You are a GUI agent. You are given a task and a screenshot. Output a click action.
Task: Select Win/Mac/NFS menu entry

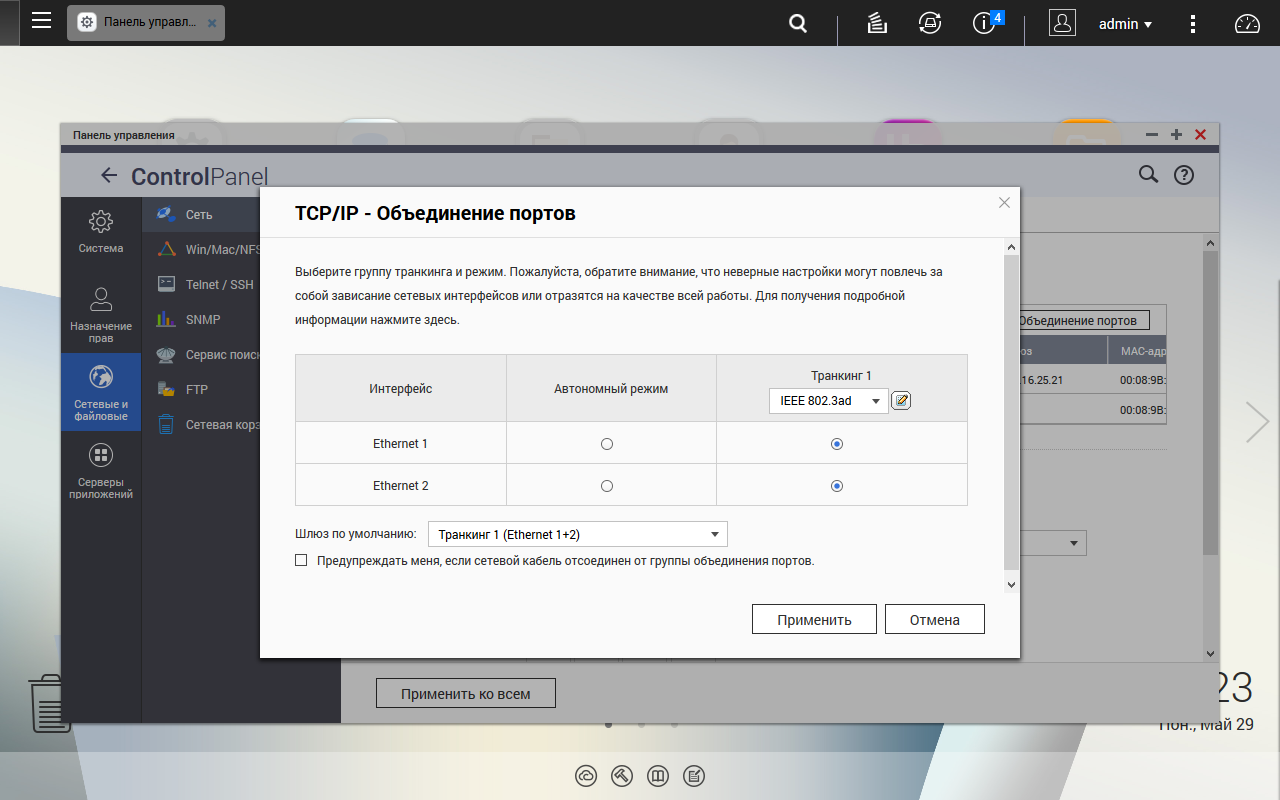click(x=201, y=249)
